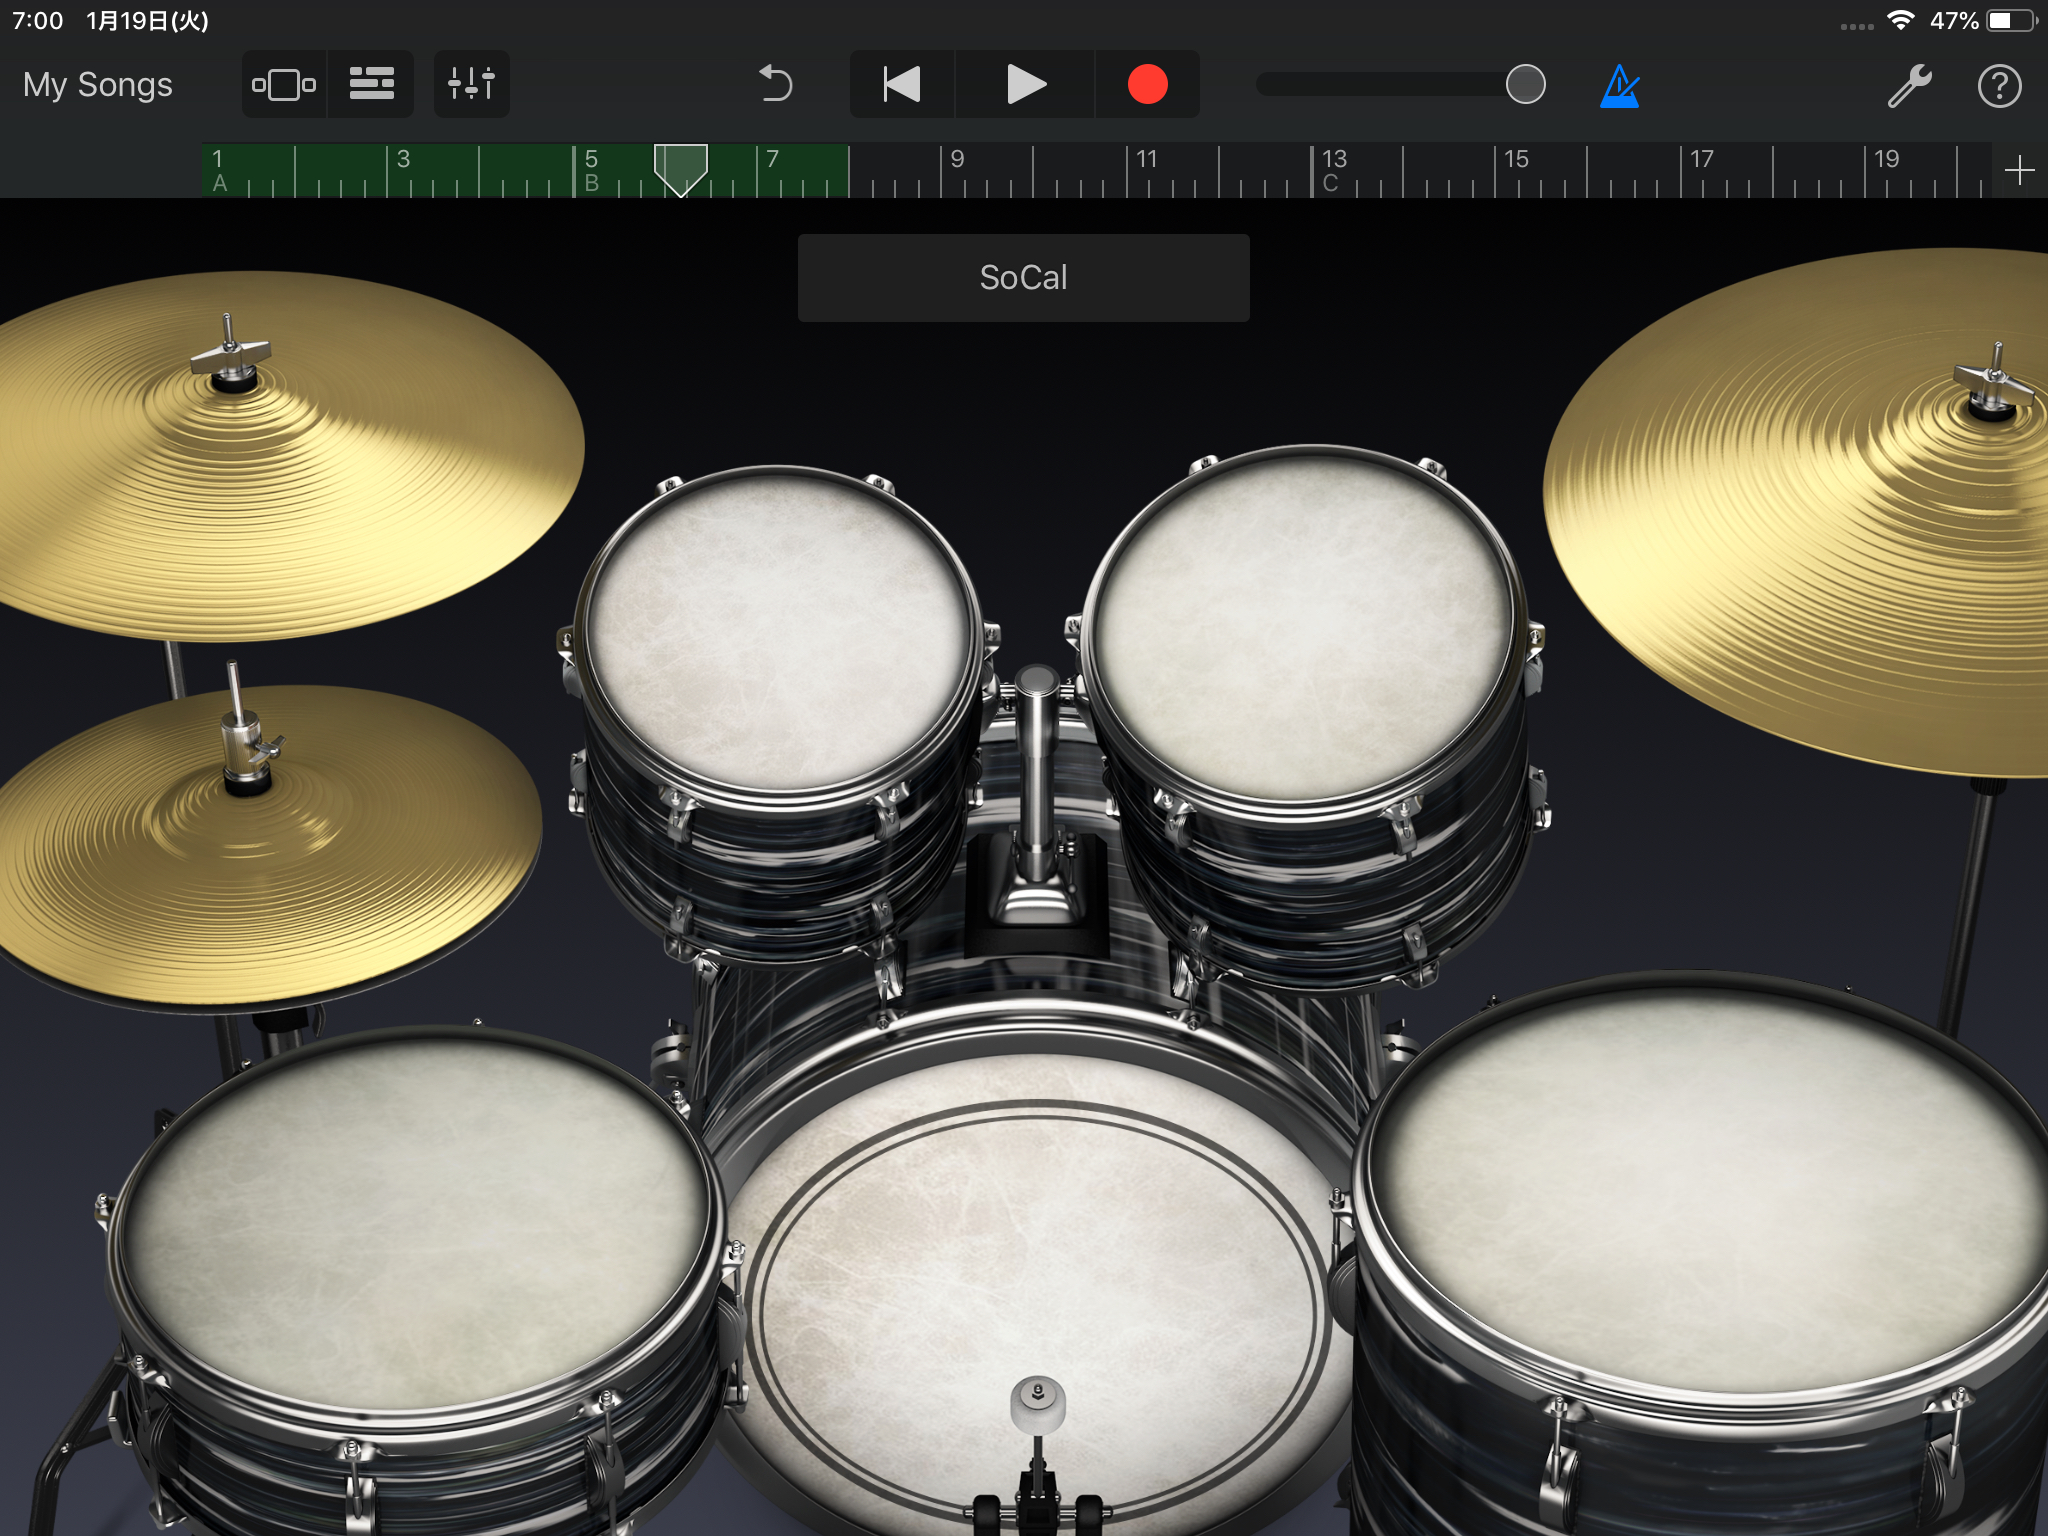Undo the last action
The image size is (2048, 1536).
tap(775, 85)
